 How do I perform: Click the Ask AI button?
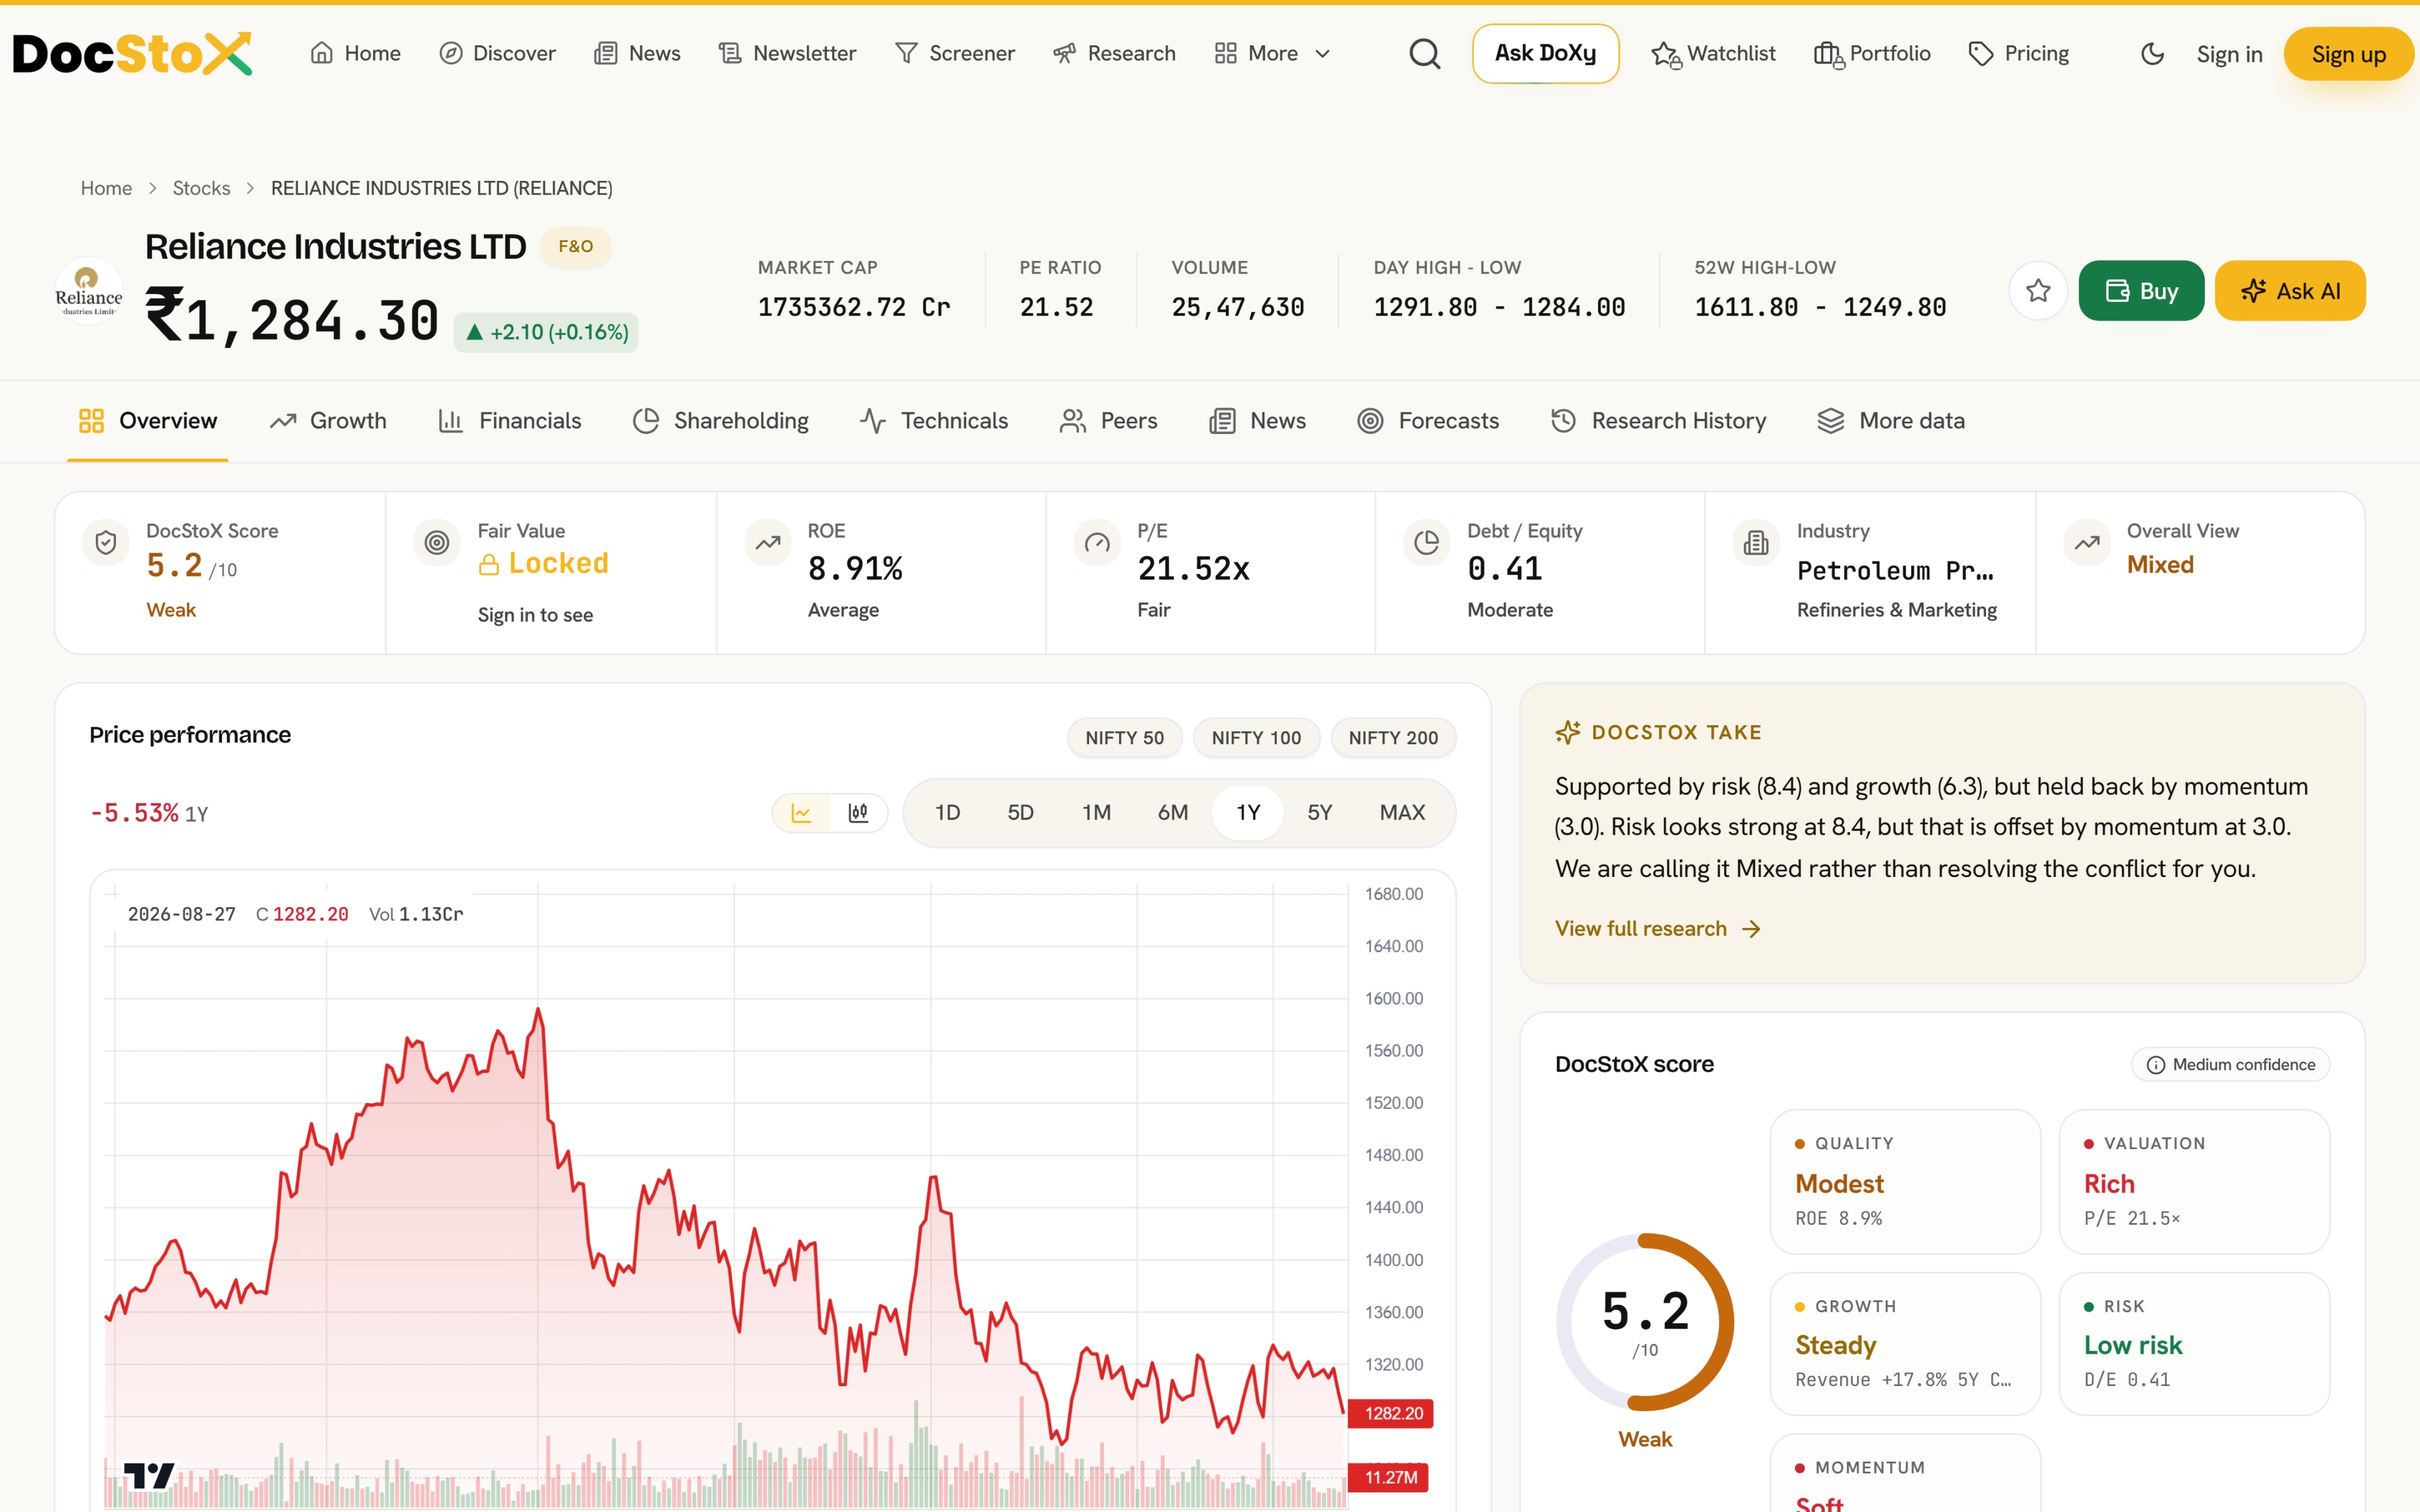2290,291
